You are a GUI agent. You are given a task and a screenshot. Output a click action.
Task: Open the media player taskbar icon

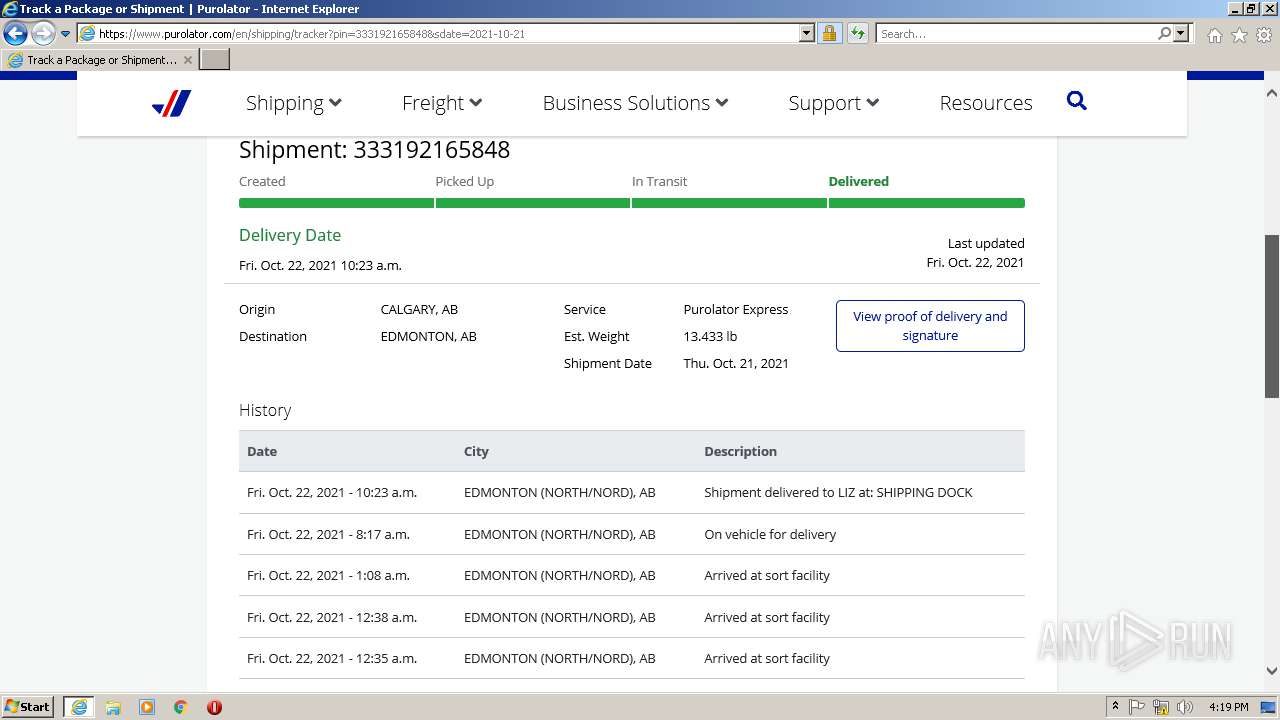[x=147, y=707]
